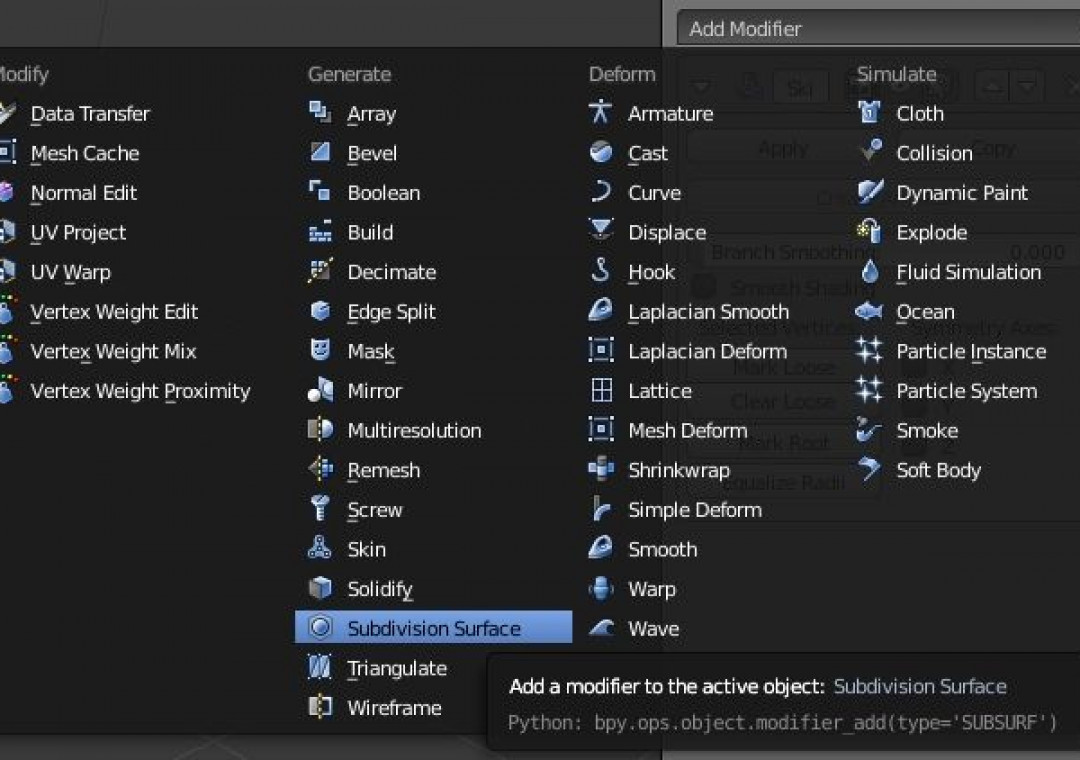Select Soft Body simulation
The width and height of the screenshot is (1080, 760).
pos(938,470)
